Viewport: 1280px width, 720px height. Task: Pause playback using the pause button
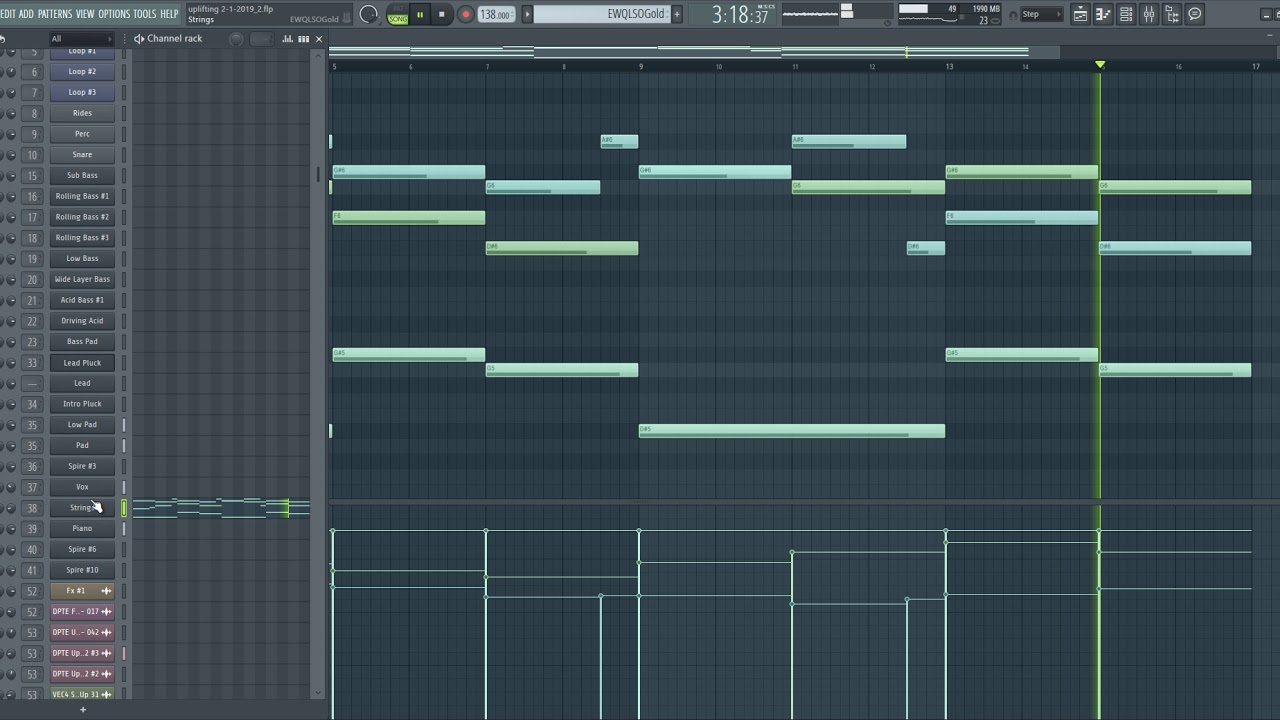pyautogui.click(x=420, y=14)
